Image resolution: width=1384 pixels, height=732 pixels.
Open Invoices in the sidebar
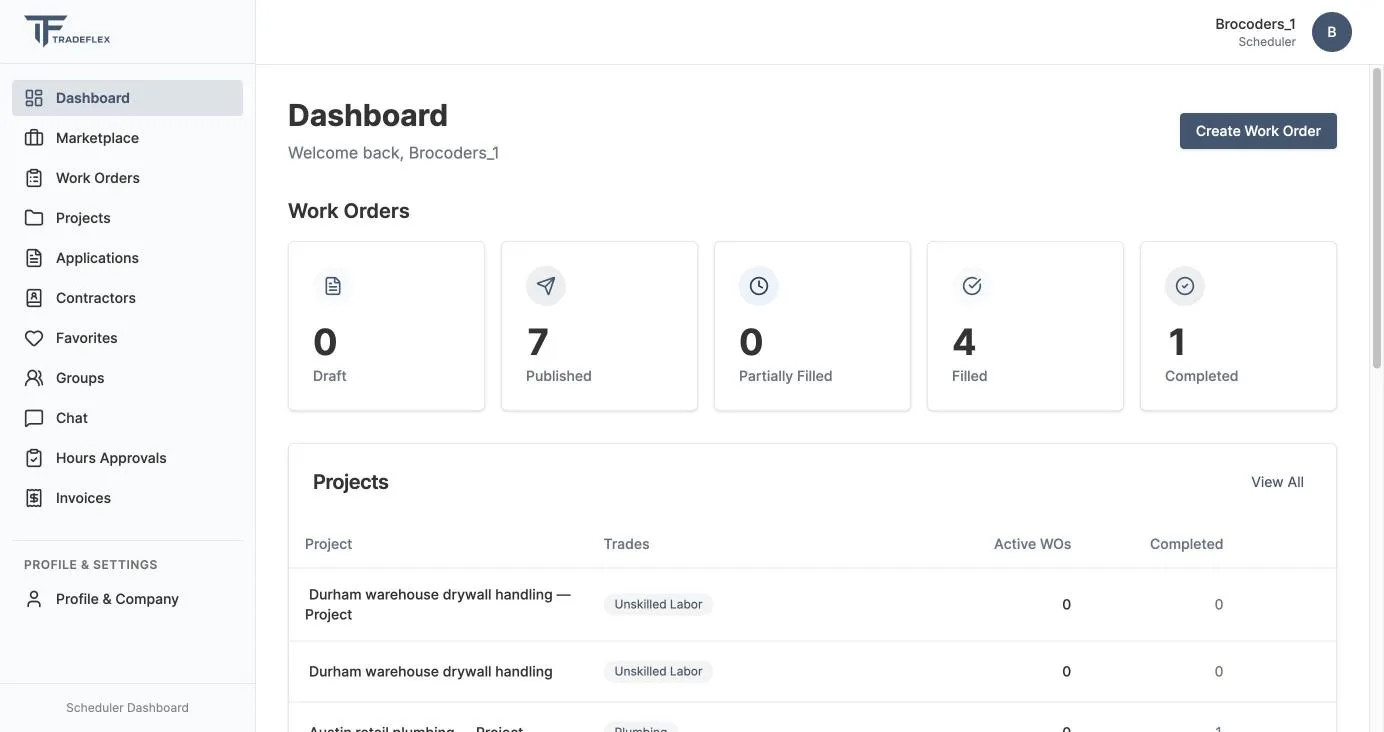[127, 498]
